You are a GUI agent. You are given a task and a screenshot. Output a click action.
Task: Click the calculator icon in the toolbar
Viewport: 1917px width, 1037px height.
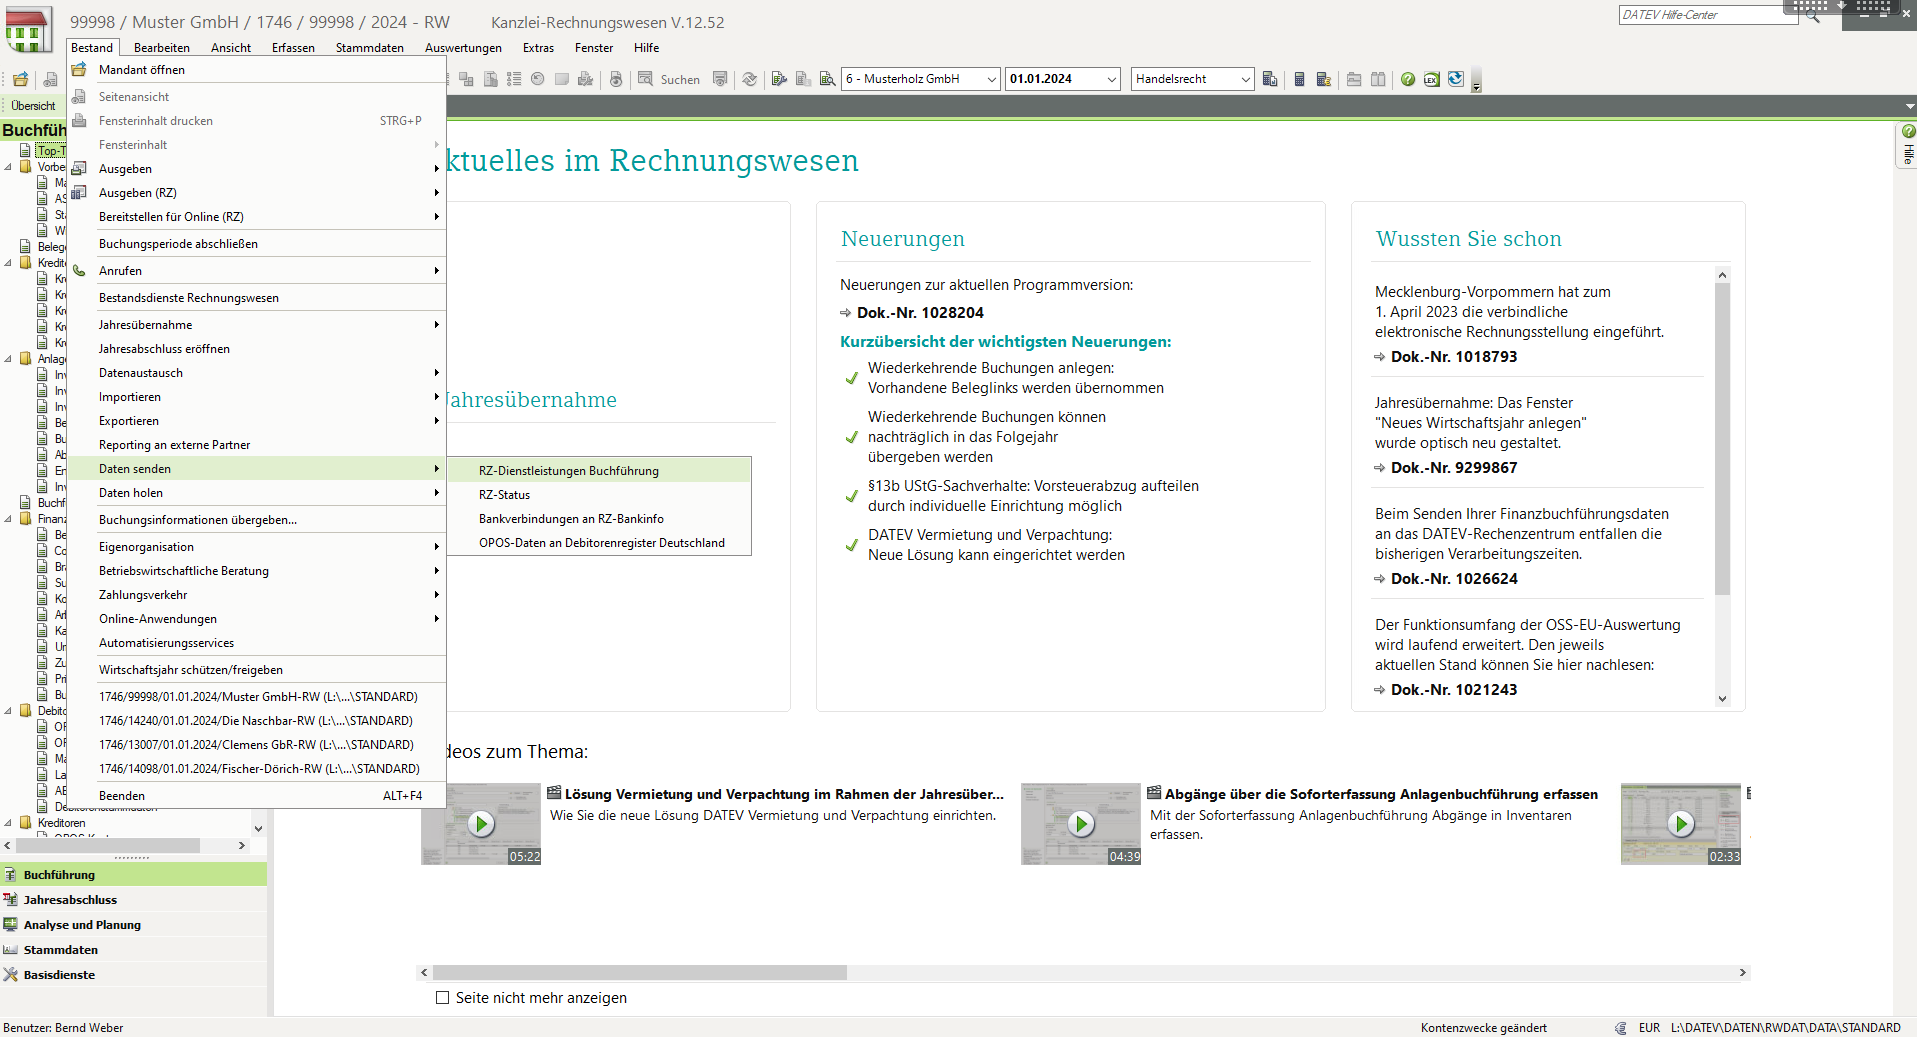click(x=1299, y=79)
